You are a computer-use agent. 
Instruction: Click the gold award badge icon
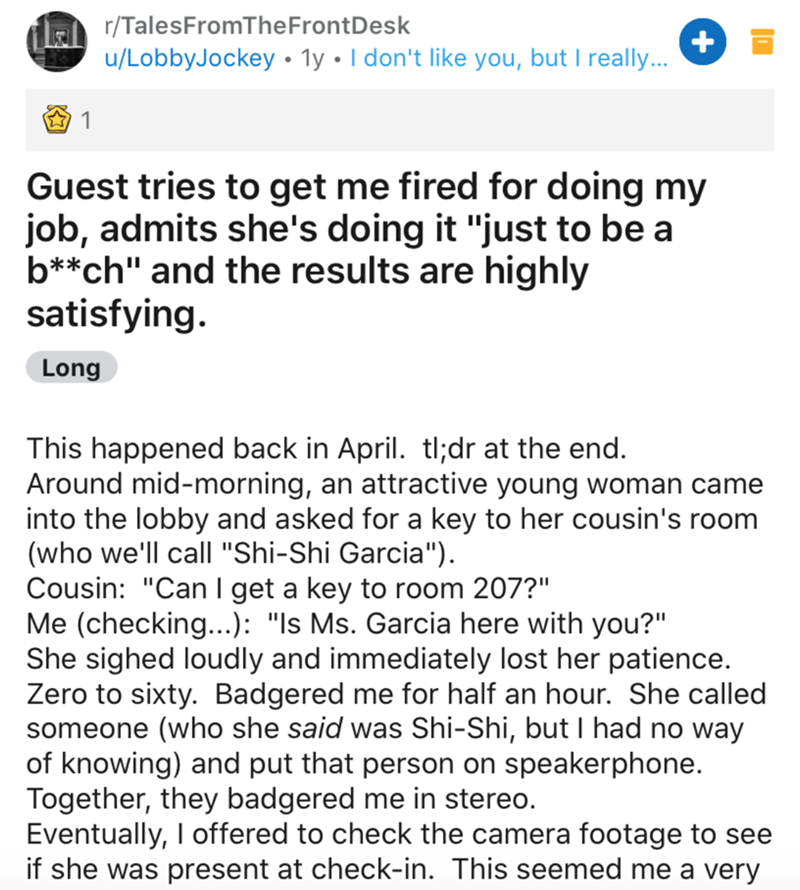point(55,122)
